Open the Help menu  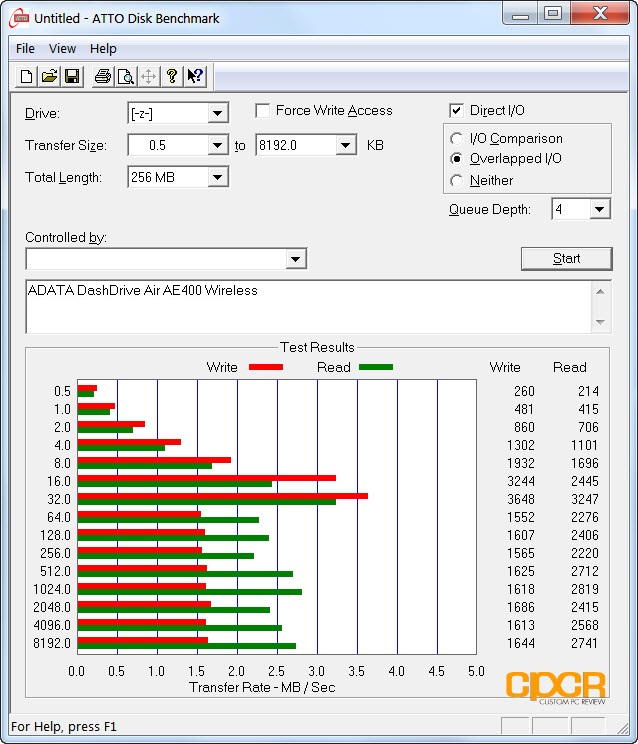coord(103,48)
